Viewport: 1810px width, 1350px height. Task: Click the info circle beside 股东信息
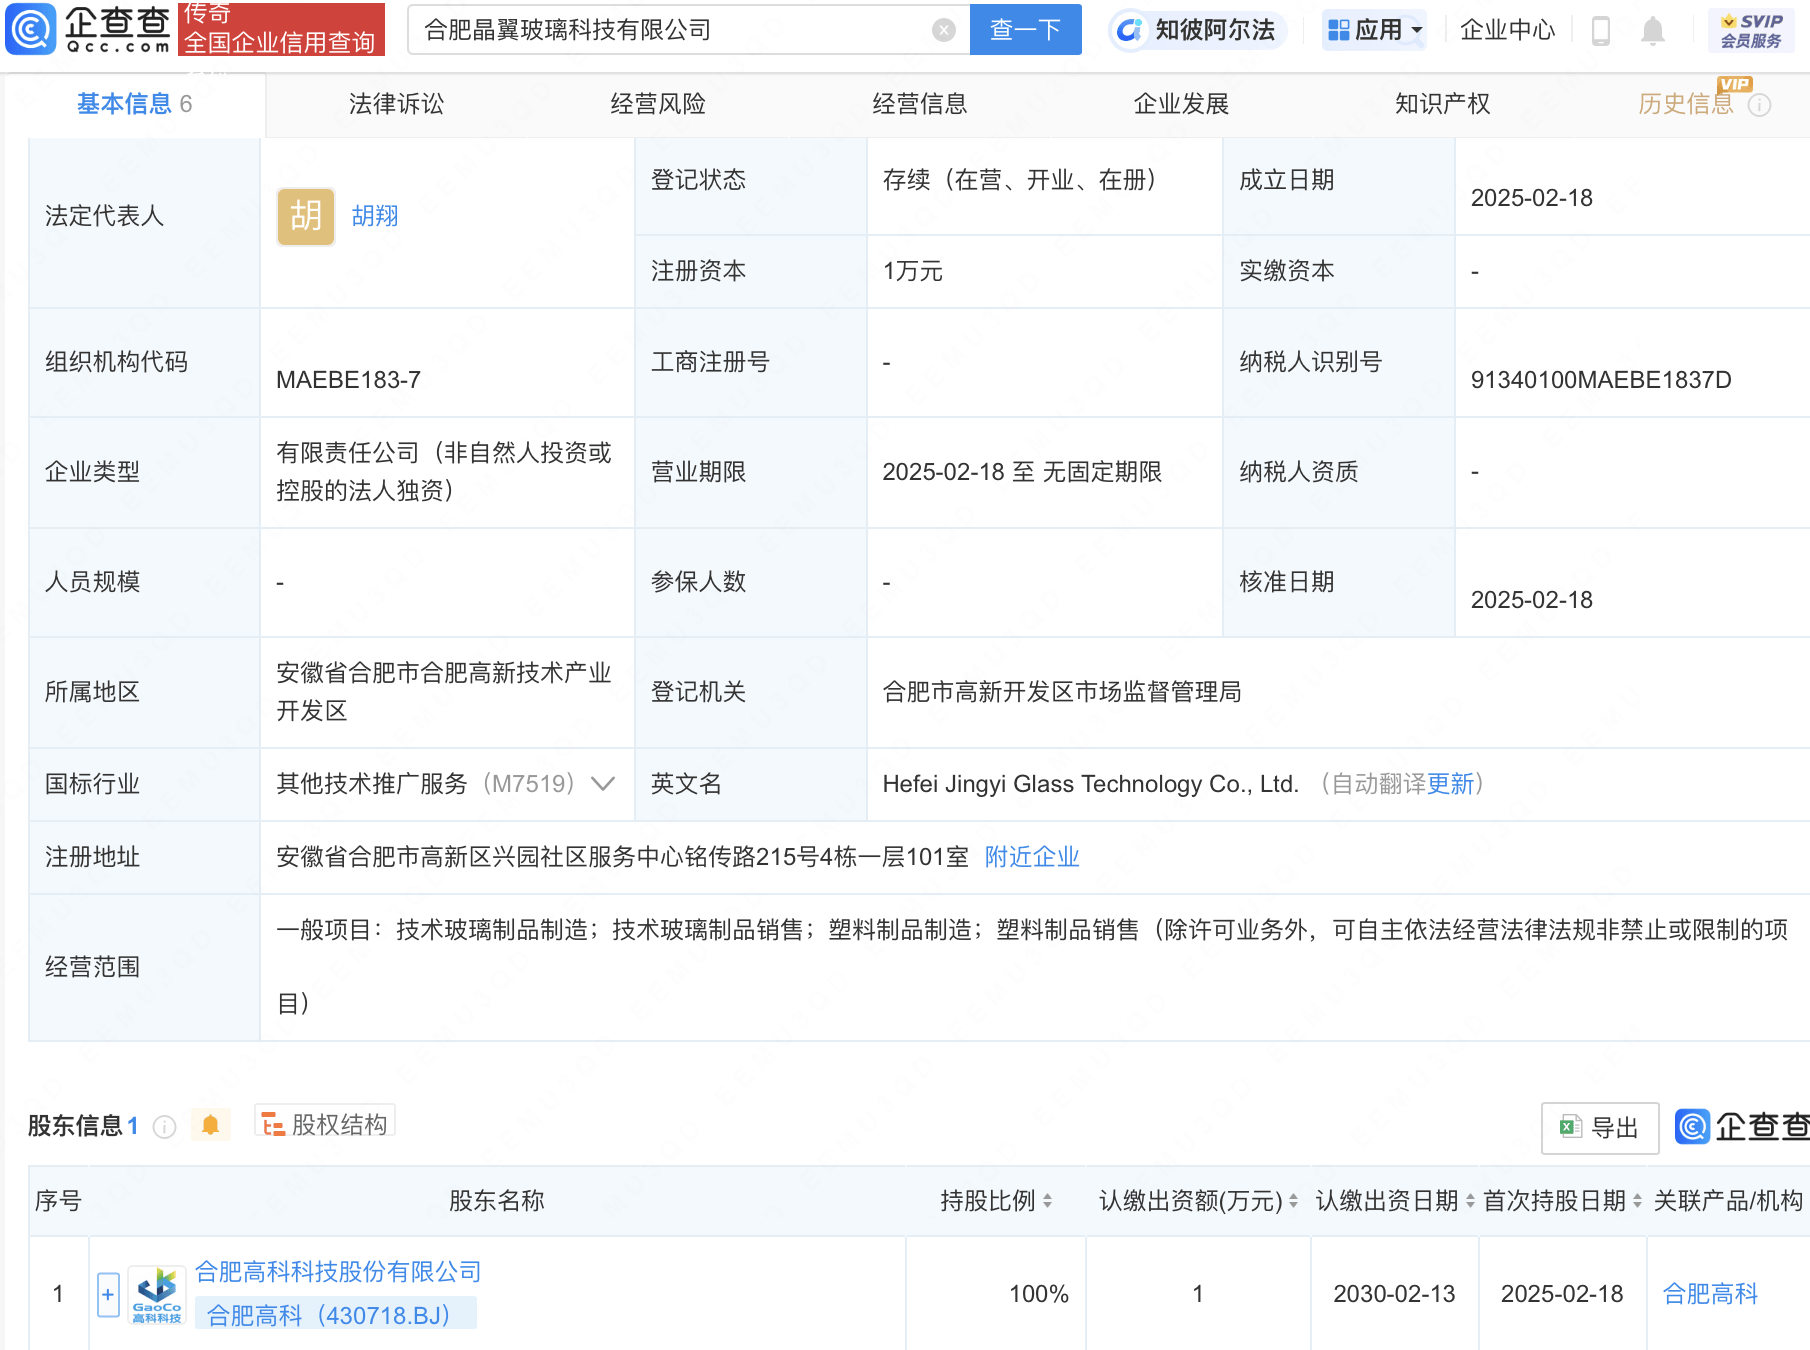pos(163,1125)
